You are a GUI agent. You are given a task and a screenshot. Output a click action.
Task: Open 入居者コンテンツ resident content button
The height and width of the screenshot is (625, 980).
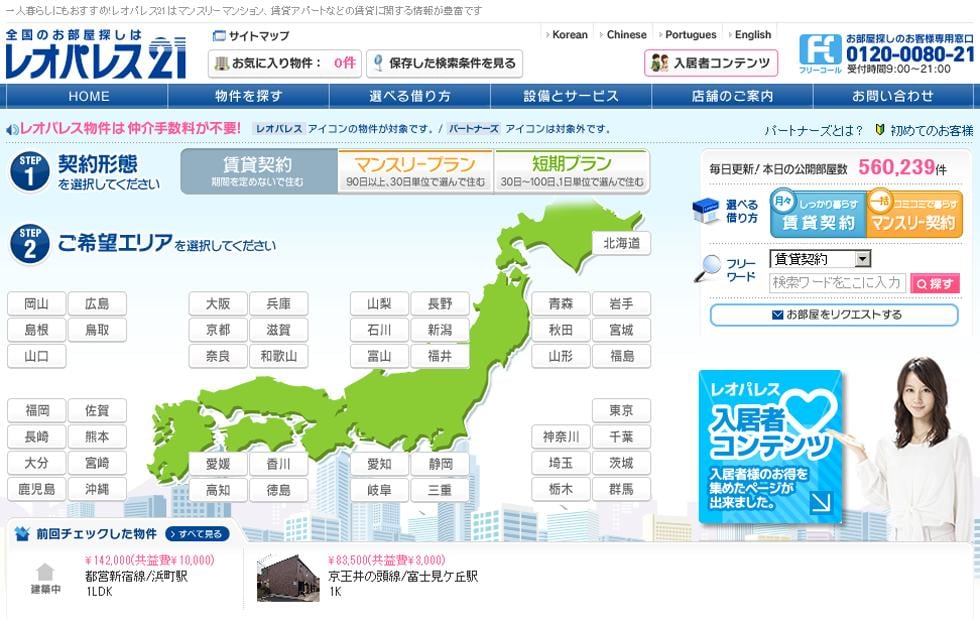(x=711, y=63)
